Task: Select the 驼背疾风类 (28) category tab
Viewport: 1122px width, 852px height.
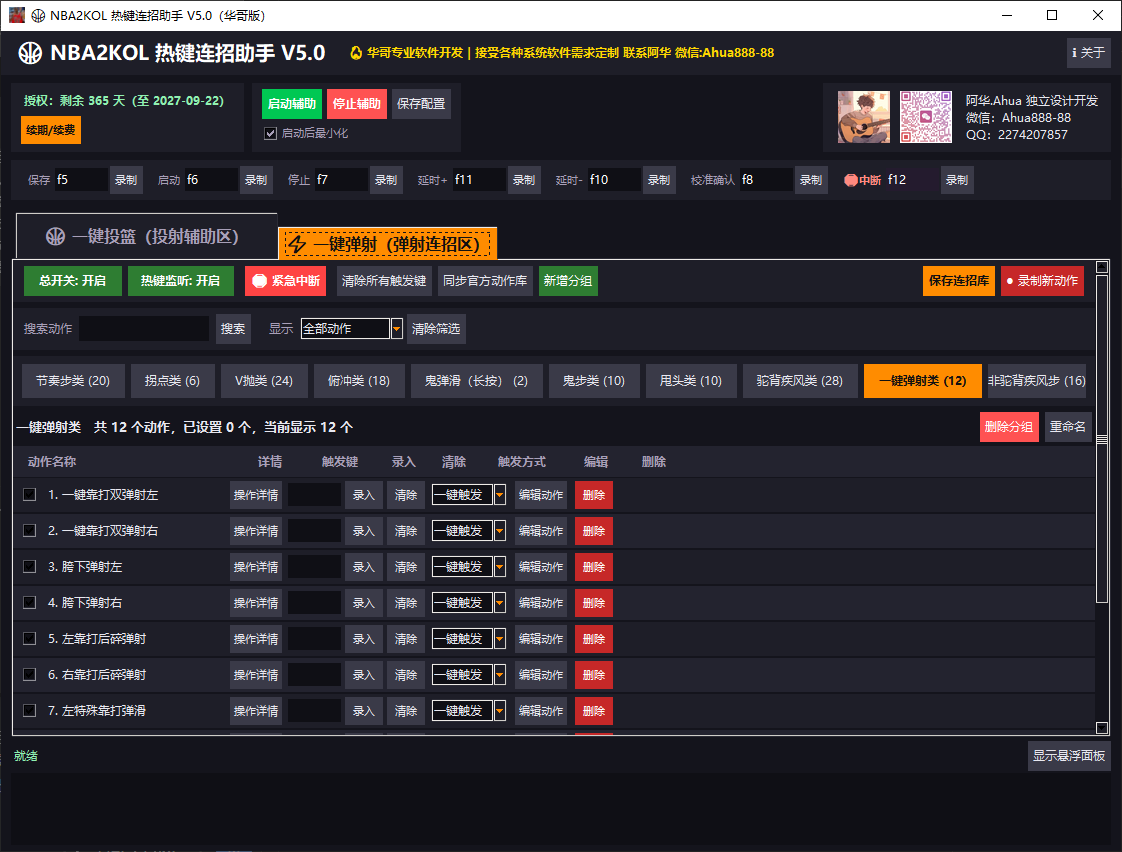Action: click(x=799, y=381)
